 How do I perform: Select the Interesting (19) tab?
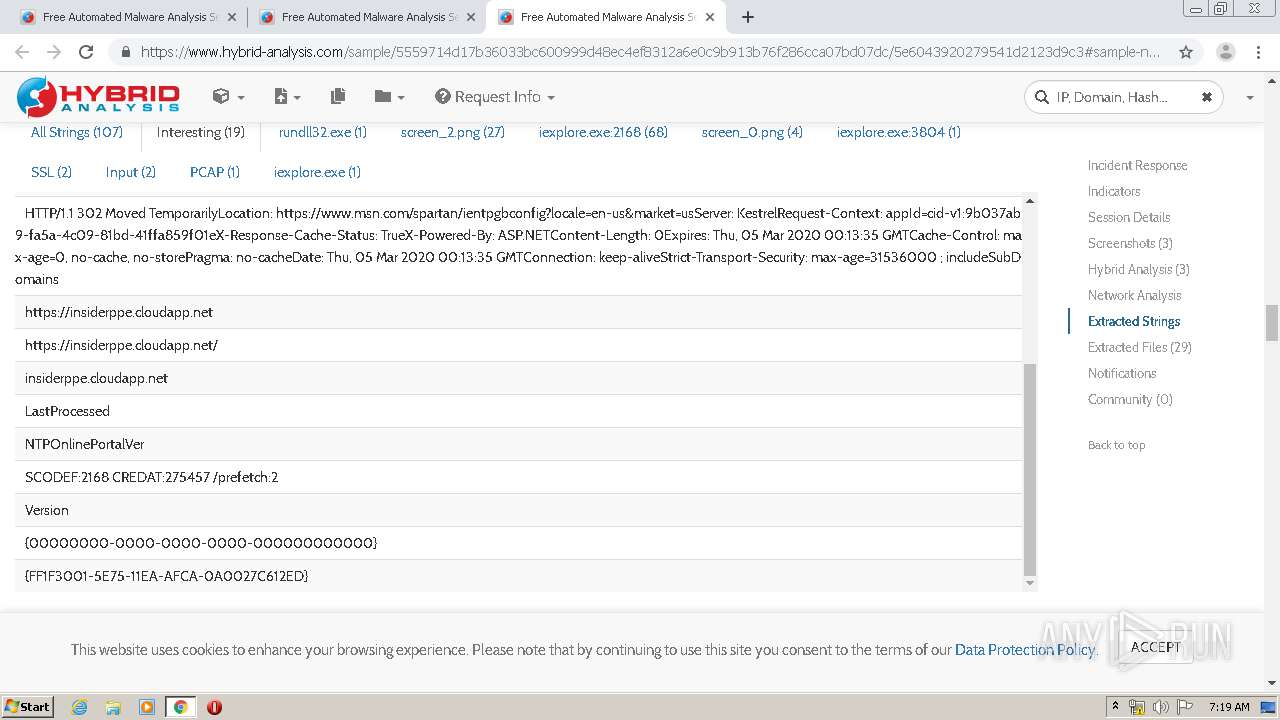coord(200,132)
